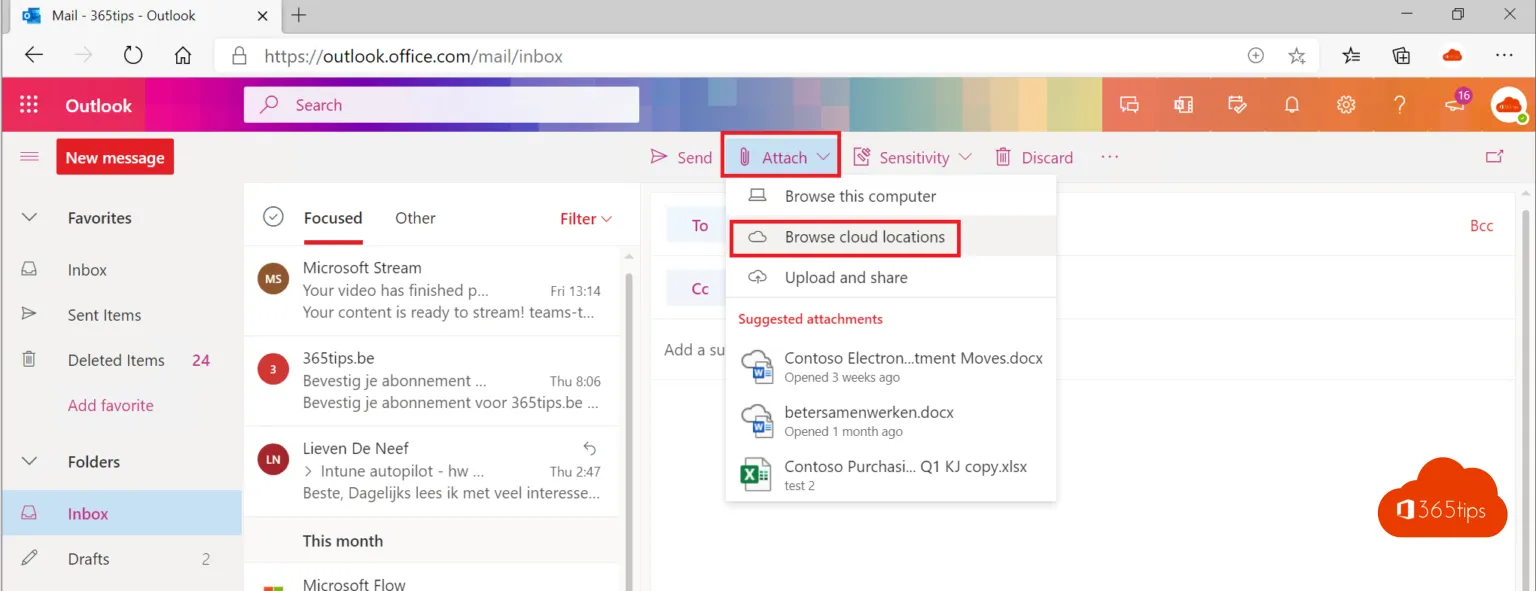Screen dimensions: 1536x591
Task: Click Add favorite link
Action: click(x=111, y=405)
